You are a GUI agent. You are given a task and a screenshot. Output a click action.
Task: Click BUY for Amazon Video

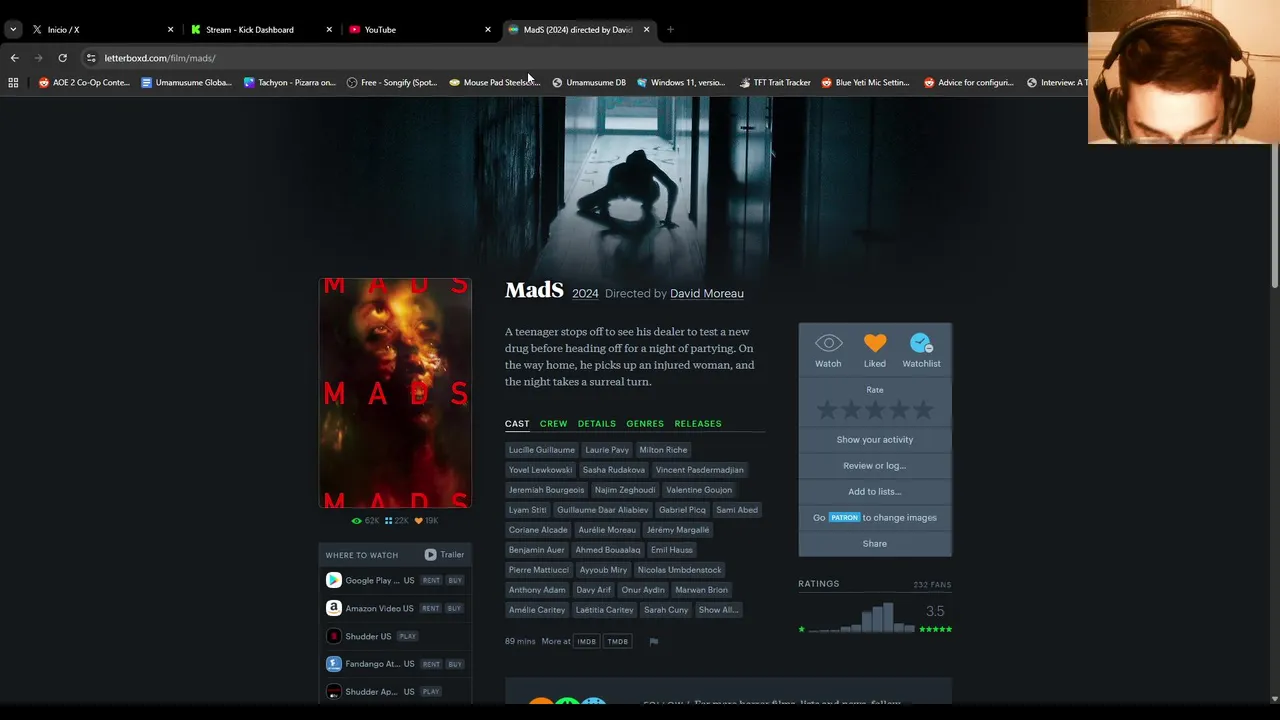point(454,608)
